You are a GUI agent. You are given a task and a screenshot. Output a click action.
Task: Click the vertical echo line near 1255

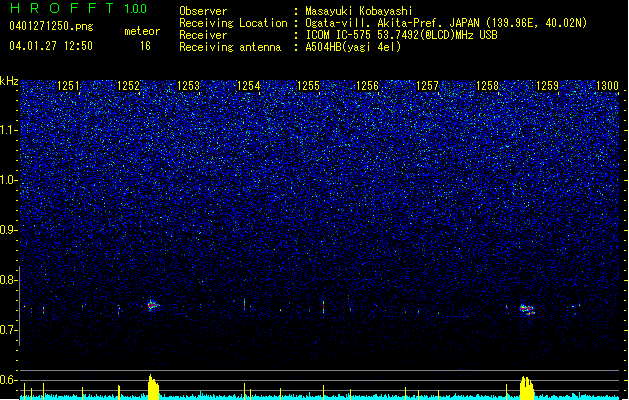[323, 306]
